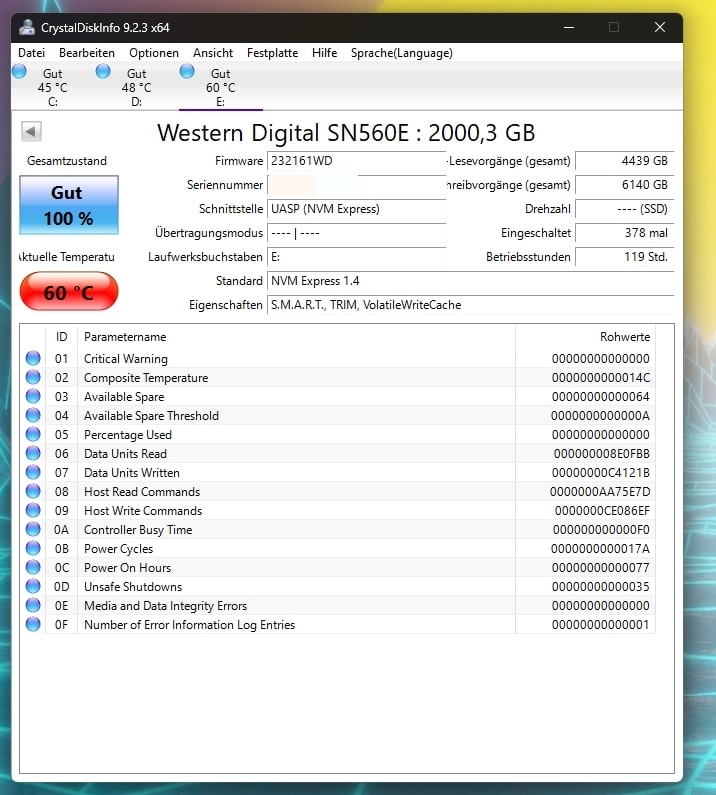The image size is (716, 795).
Task: Click the CrystalDiskInfo title bar app icon
Action: point(27,28)
